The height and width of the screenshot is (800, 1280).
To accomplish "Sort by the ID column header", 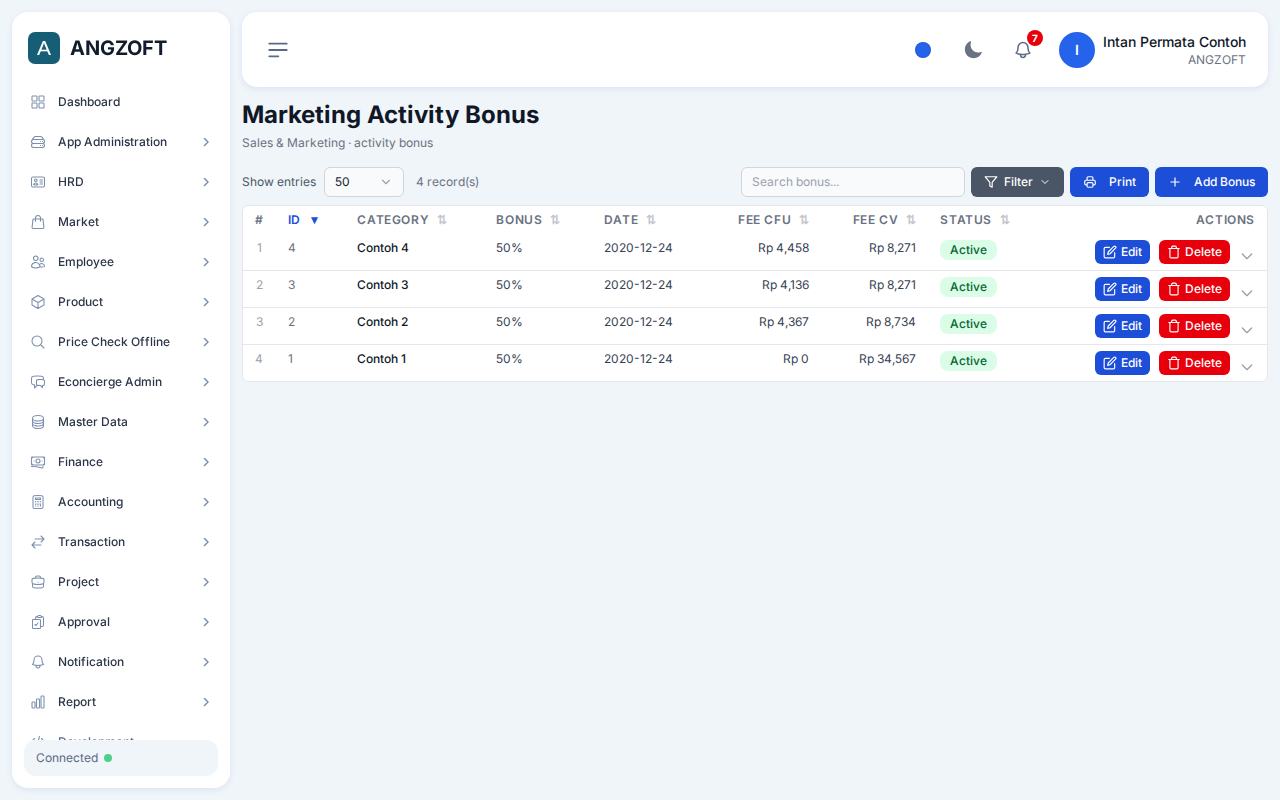I will click(303, 220).
